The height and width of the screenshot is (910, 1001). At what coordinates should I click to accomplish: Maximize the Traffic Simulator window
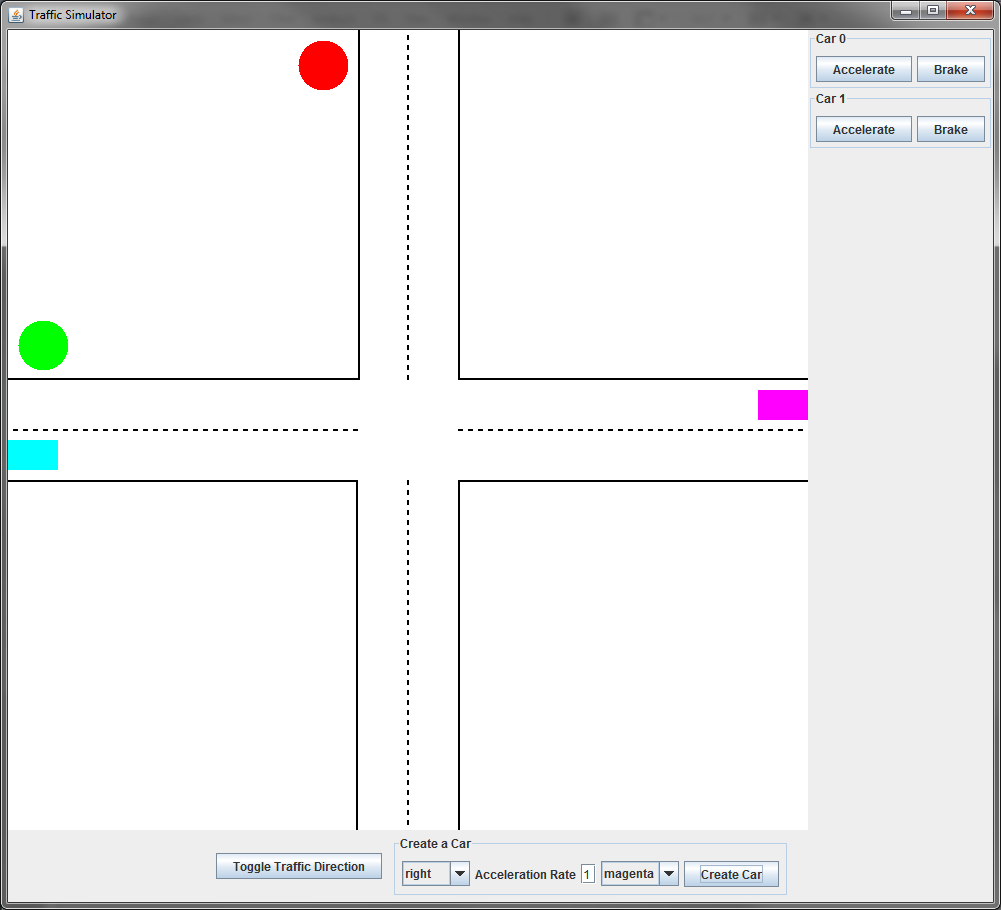(932, 11)
